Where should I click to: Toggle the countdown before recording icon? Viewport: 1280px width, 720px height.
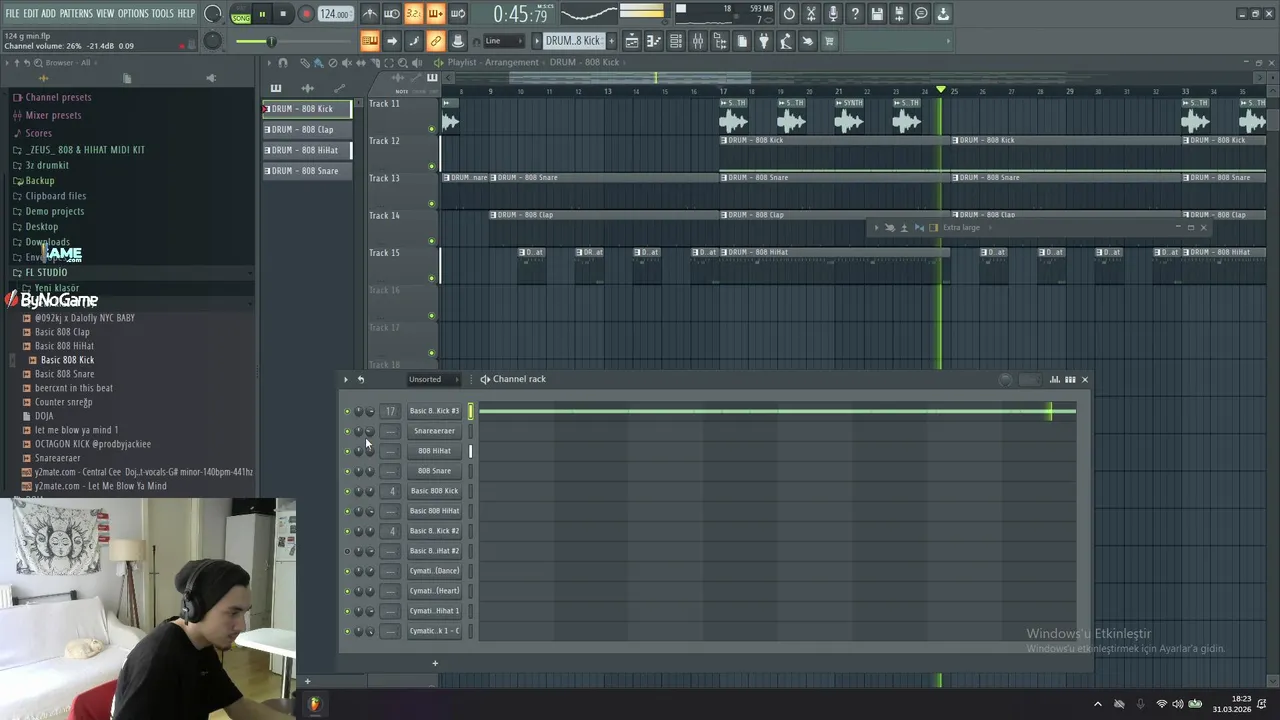coord(414,14)
